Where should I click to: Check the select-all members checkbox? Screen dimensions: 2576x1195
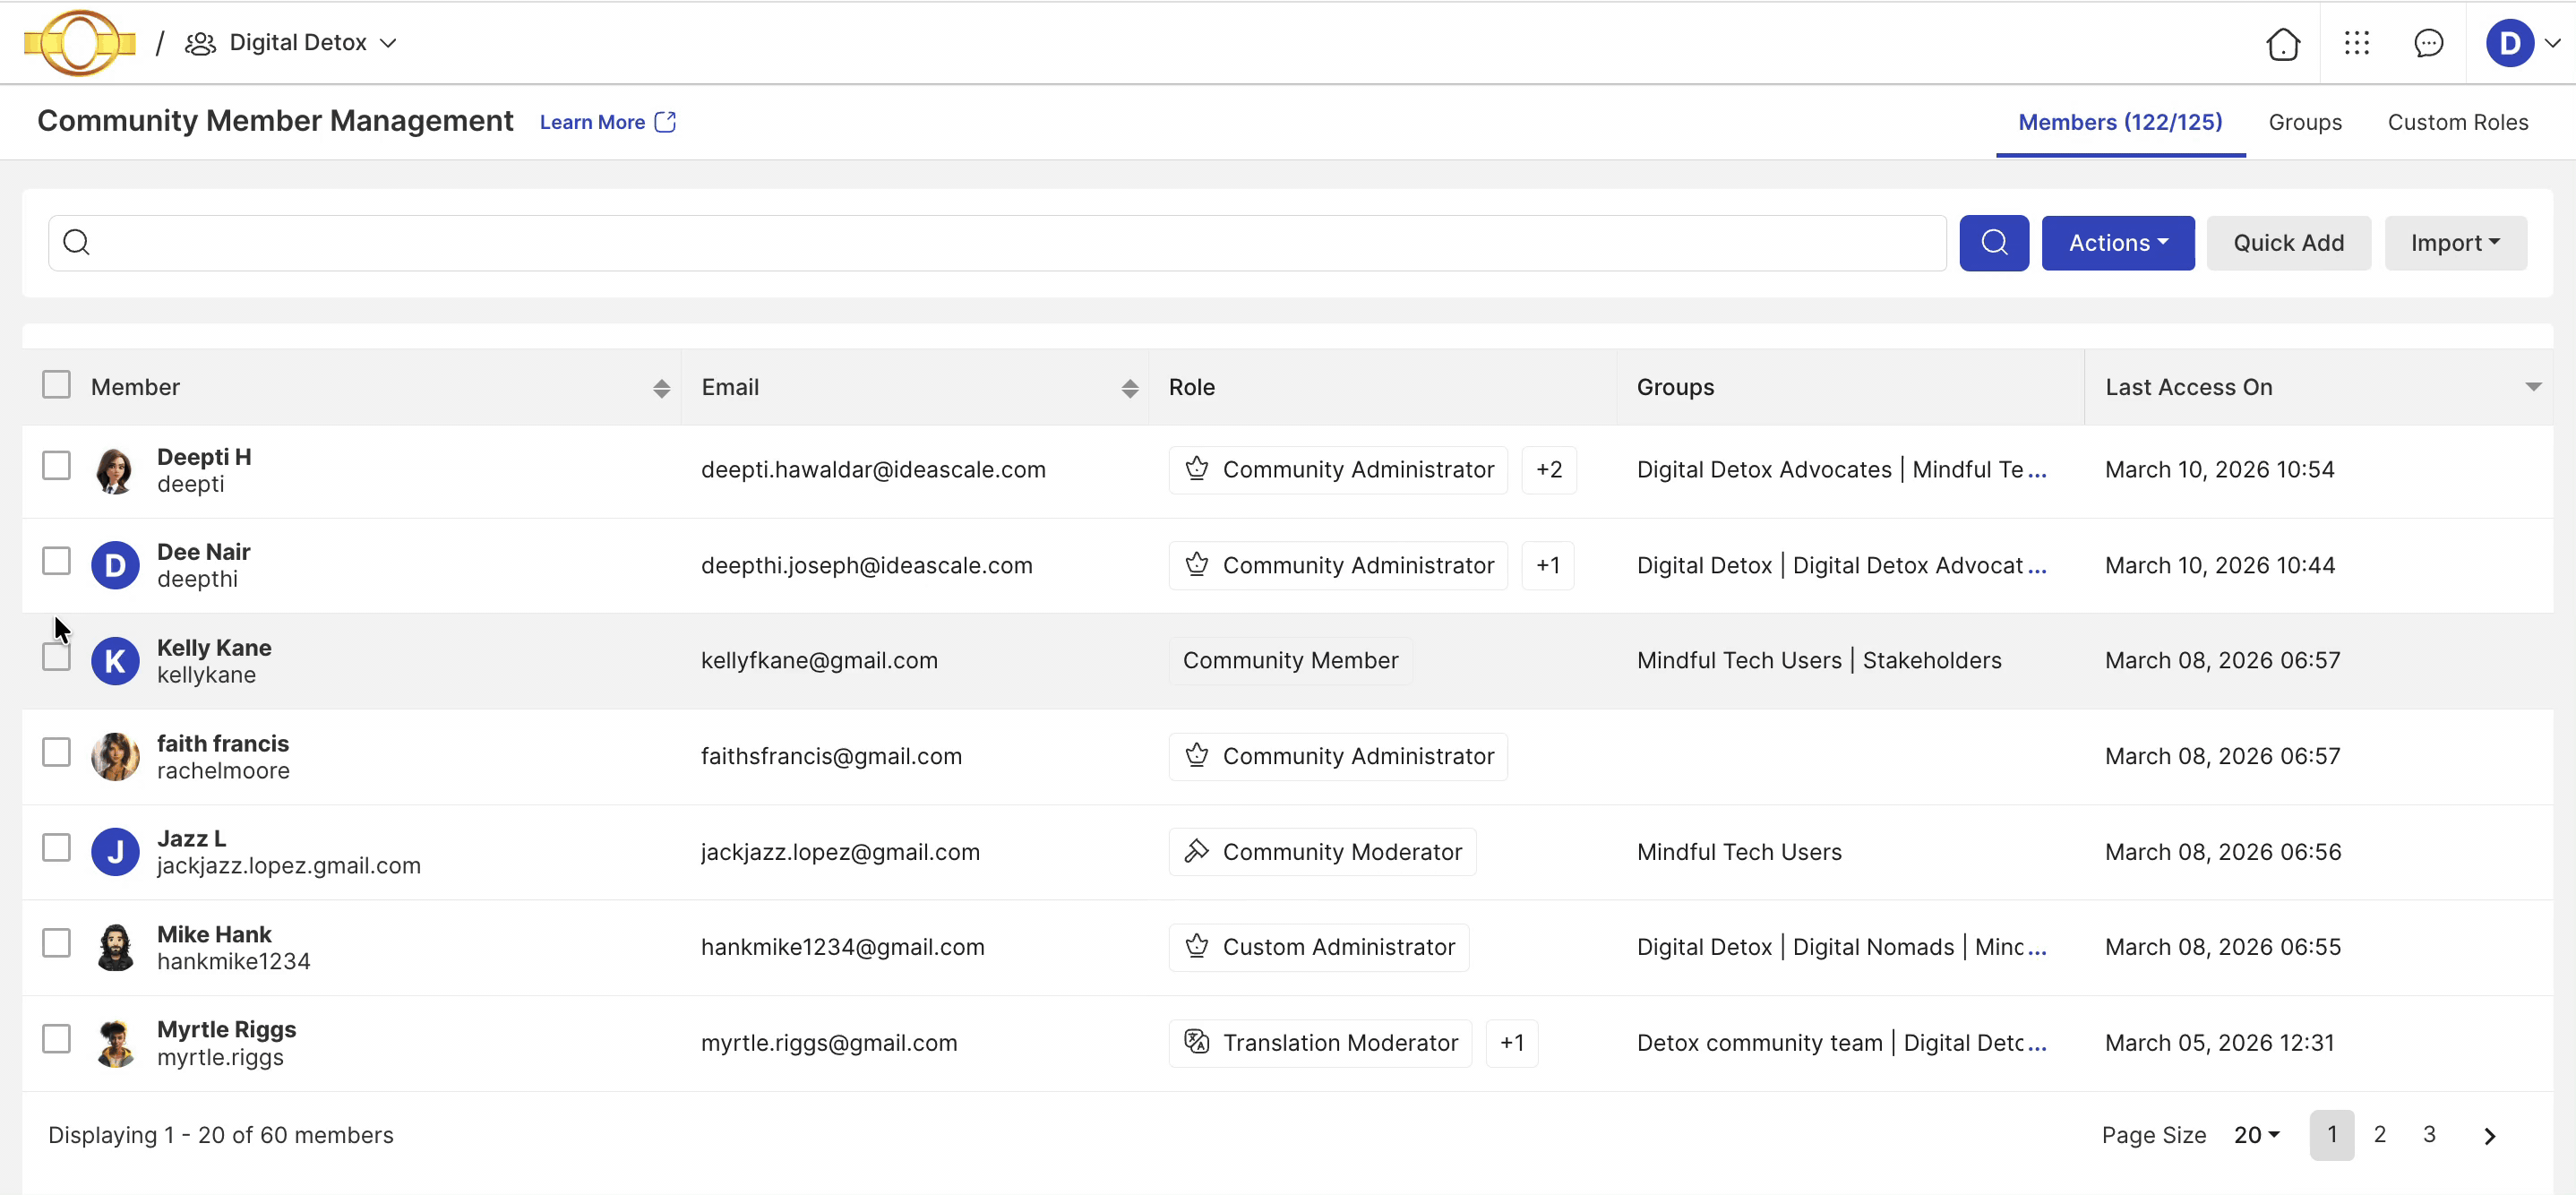(56, 385)
